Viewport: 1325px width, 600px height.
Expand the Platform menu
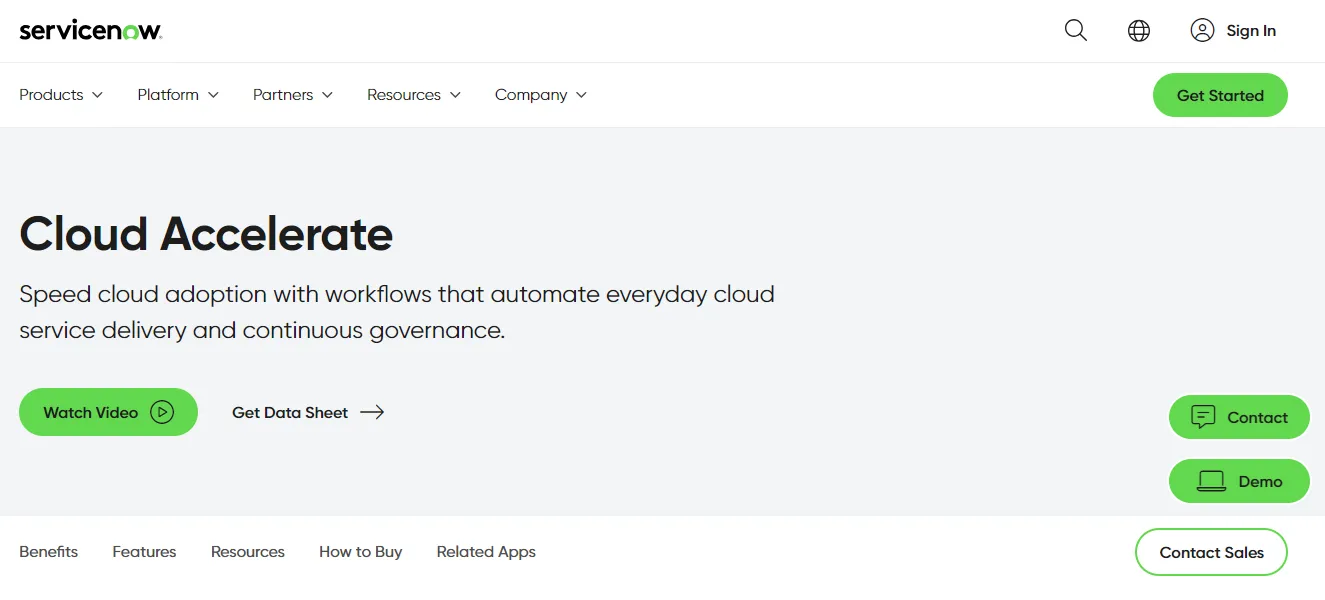178,95
